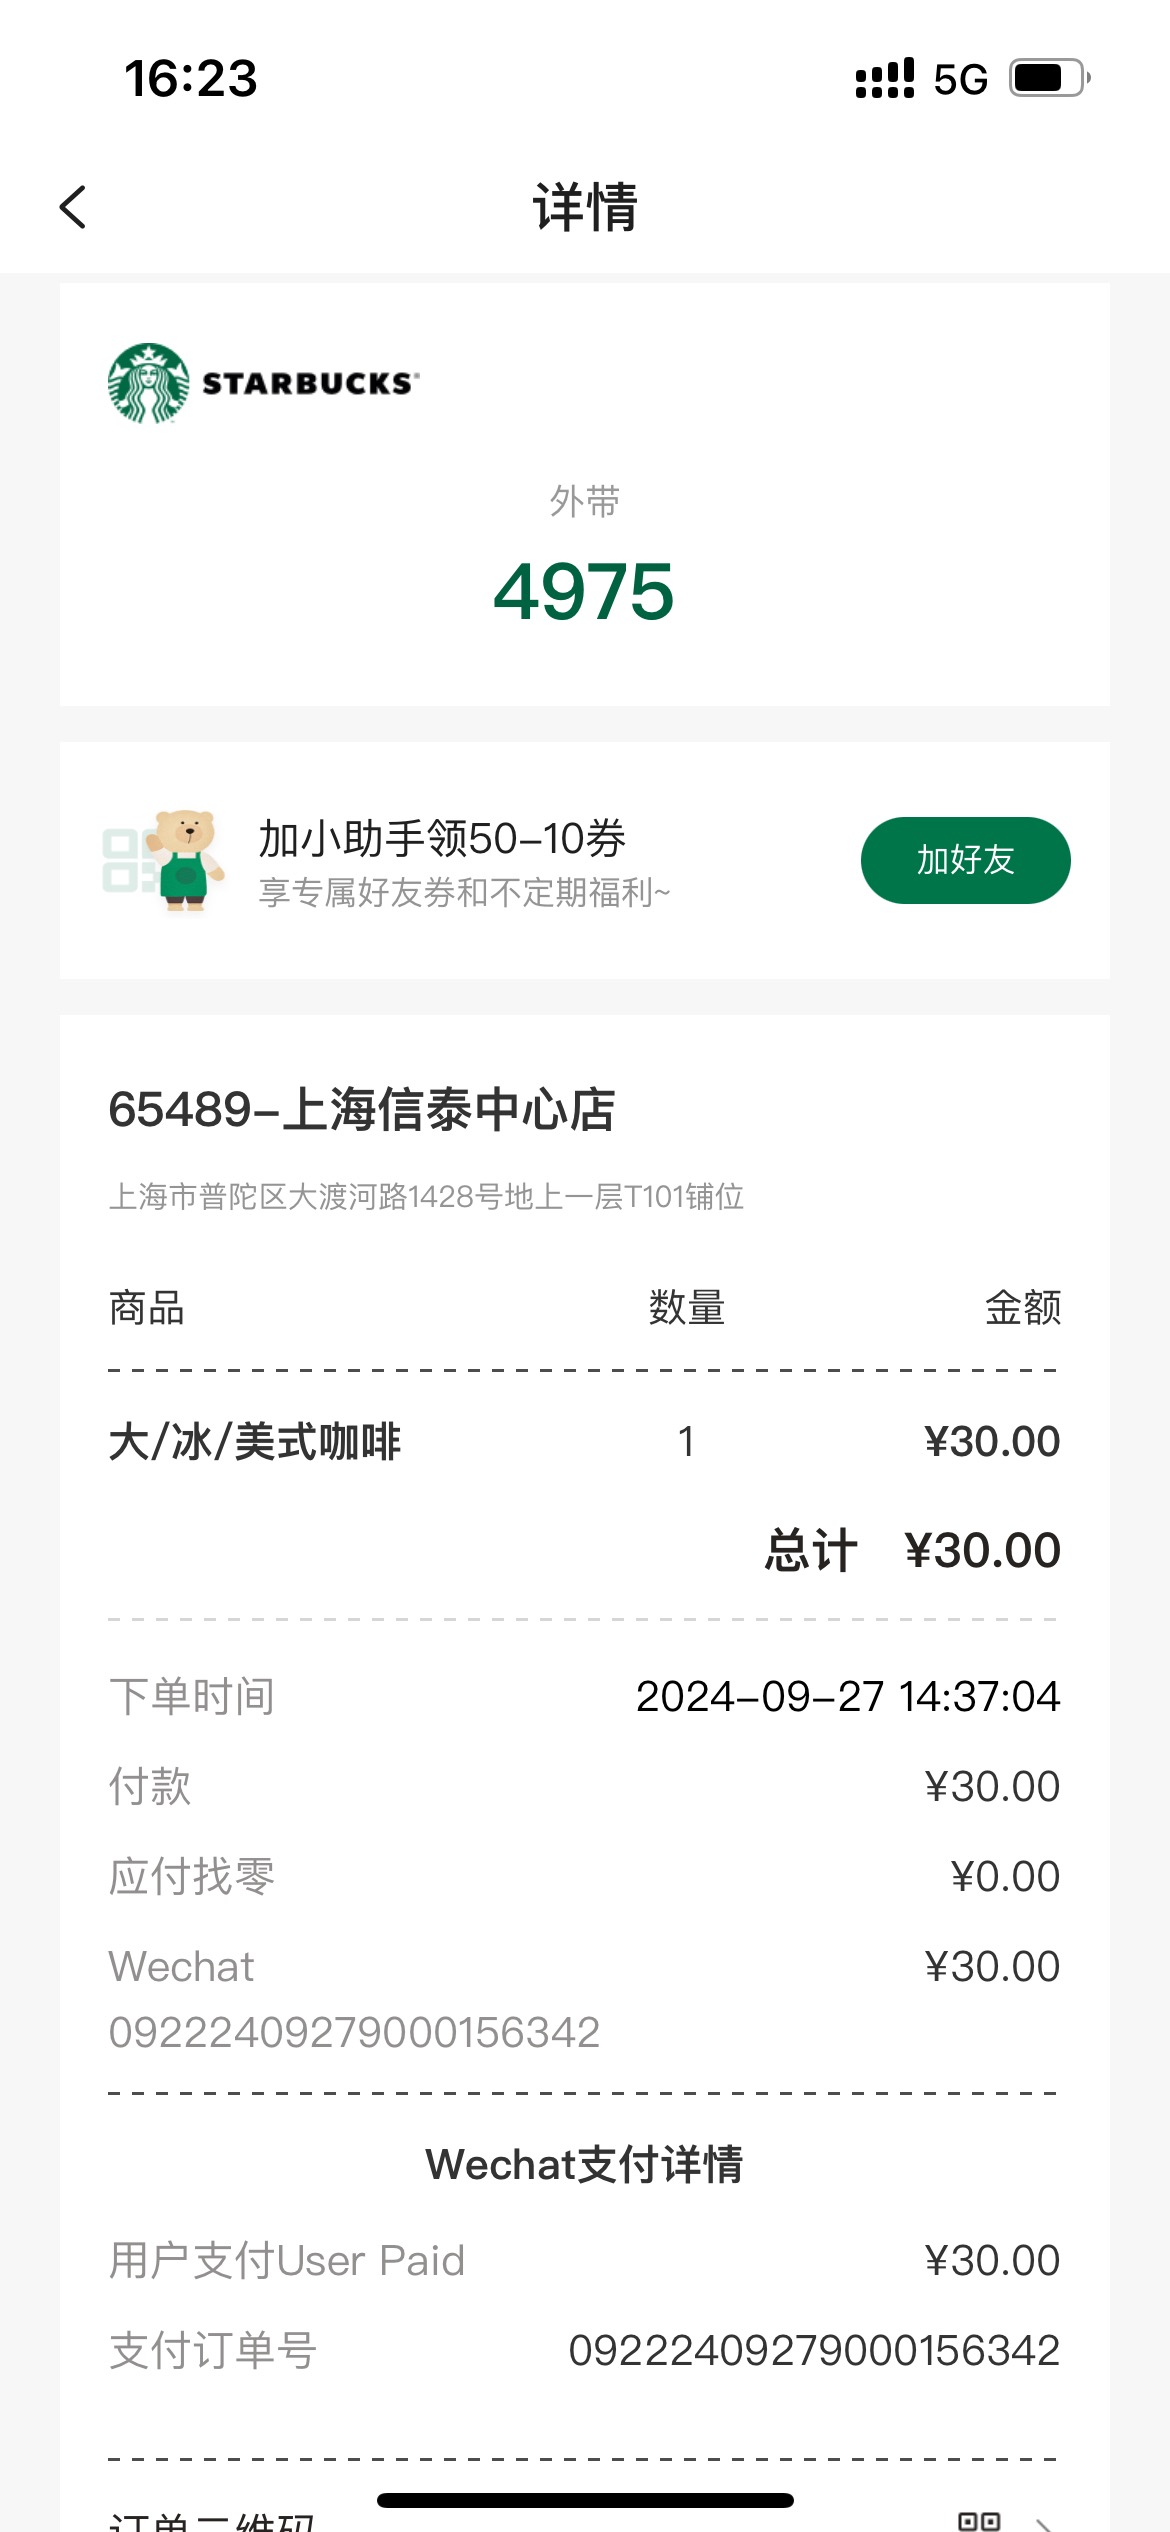Screen dimensions: 1170x2532
Task: Tap the 5G network indicator
Action: [960, 79]
